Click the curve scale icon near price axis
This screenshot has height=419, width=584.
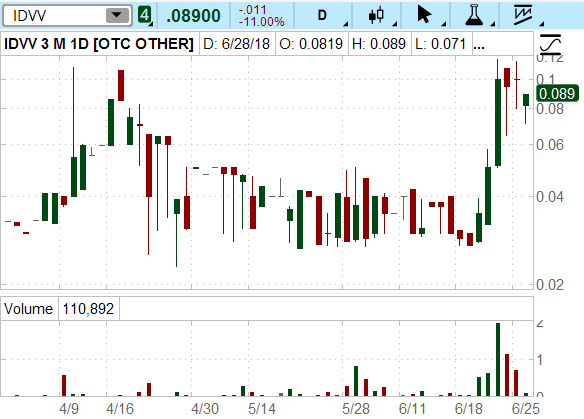coord(550,44)
